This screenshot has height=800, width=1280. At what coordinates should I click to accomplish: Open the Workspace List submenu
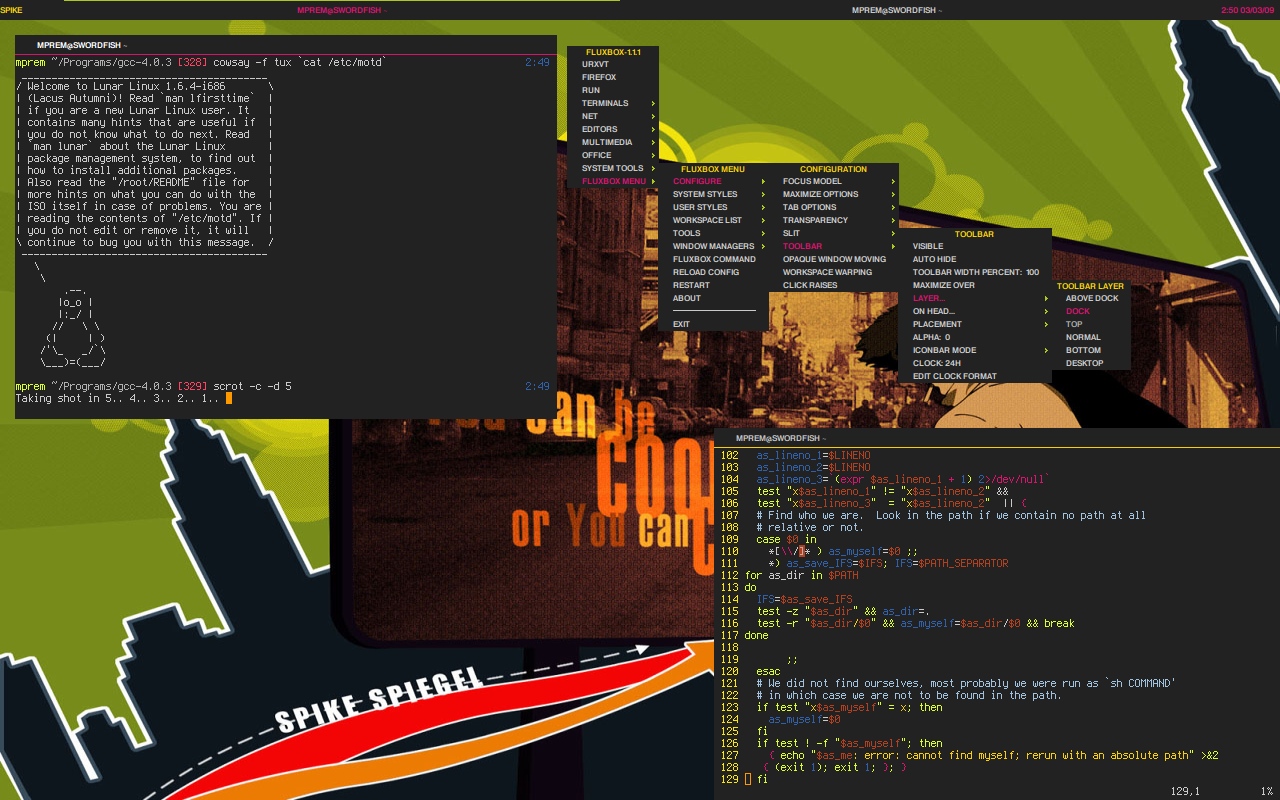pos(714,220)
